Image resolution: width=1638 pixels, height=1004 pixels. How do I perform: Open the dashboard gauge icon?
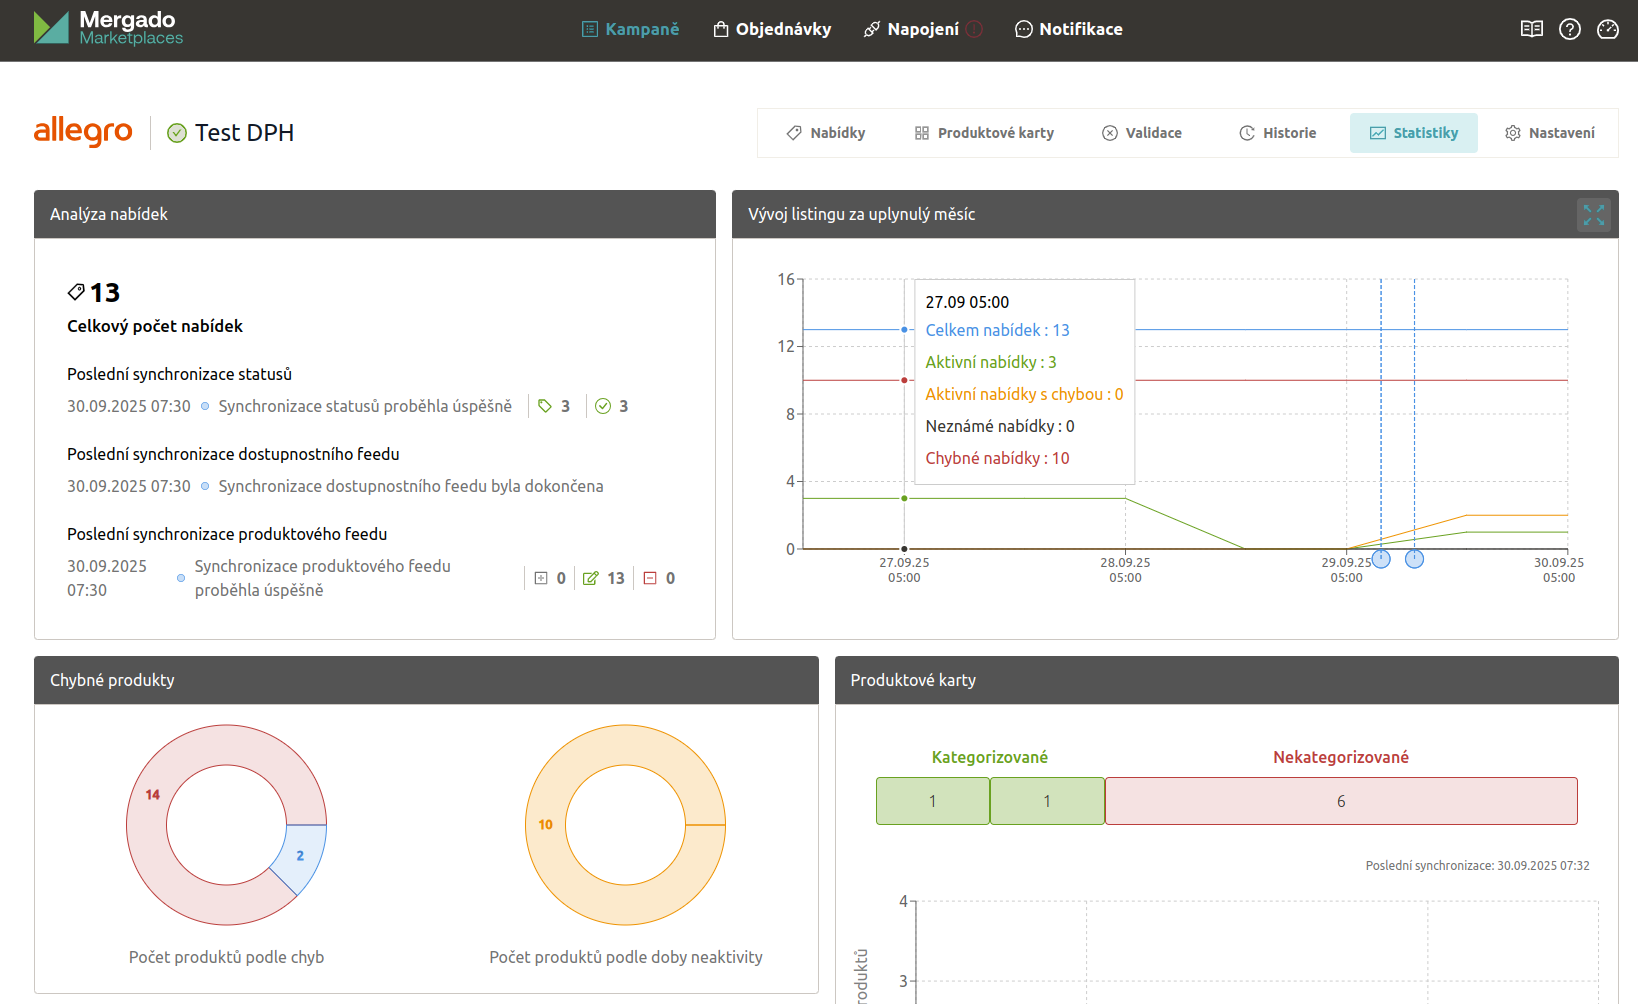pyautogui.click(x=1608, y=29)
